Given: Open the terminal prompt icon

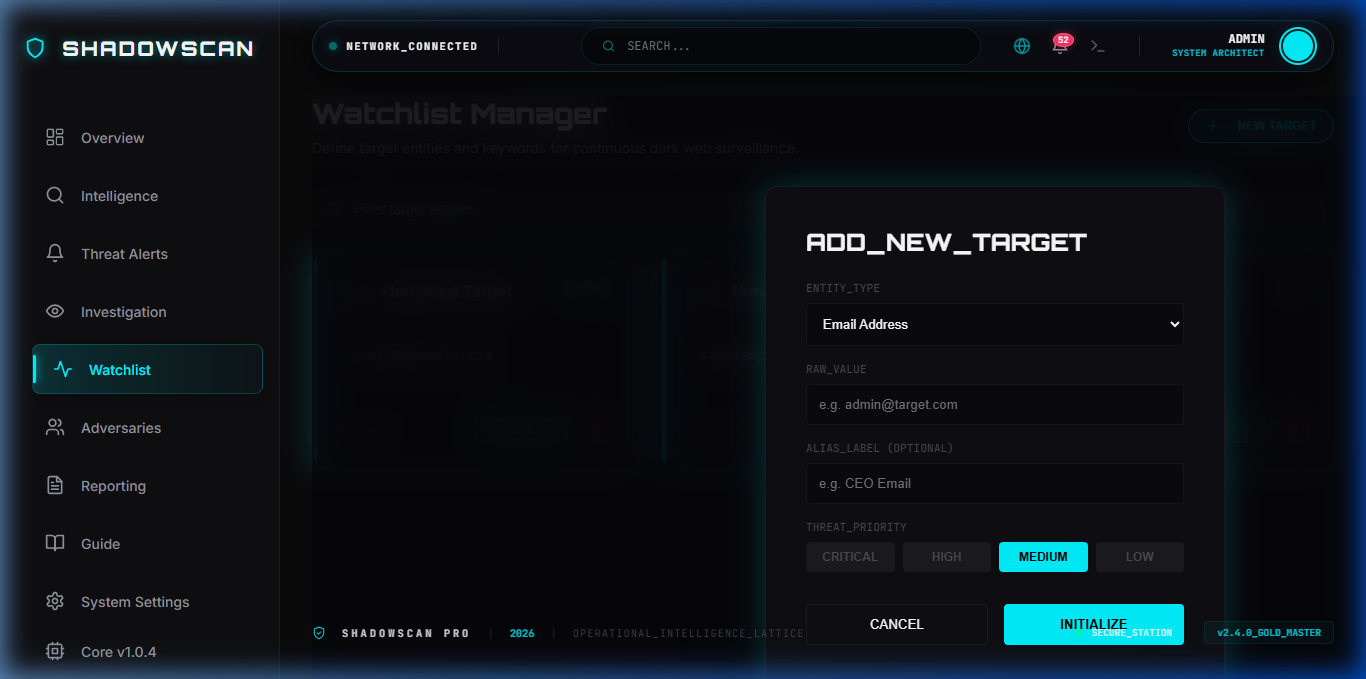Looking at the screenshot, I should (x=1098, y=46).
